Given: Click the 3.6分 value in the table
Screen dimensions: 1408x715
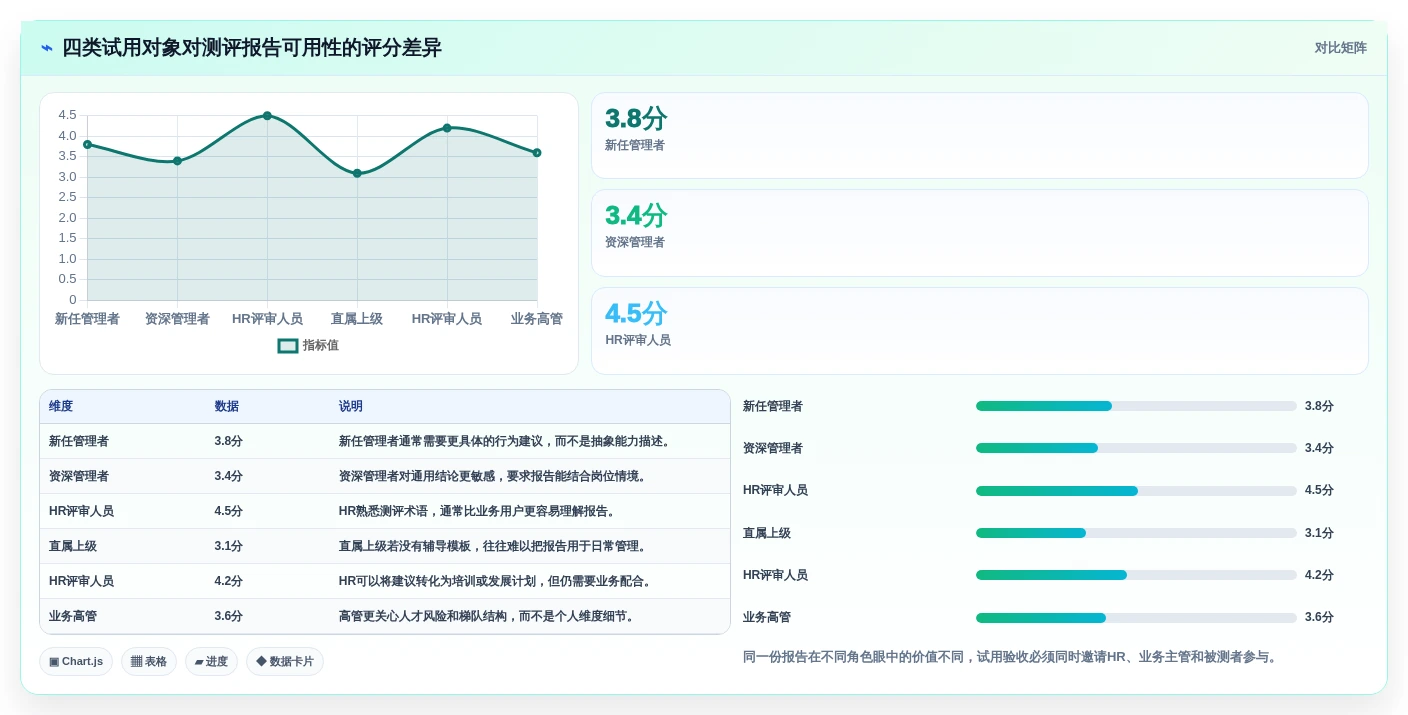Looking at the screenshot, I should point(228,616).
